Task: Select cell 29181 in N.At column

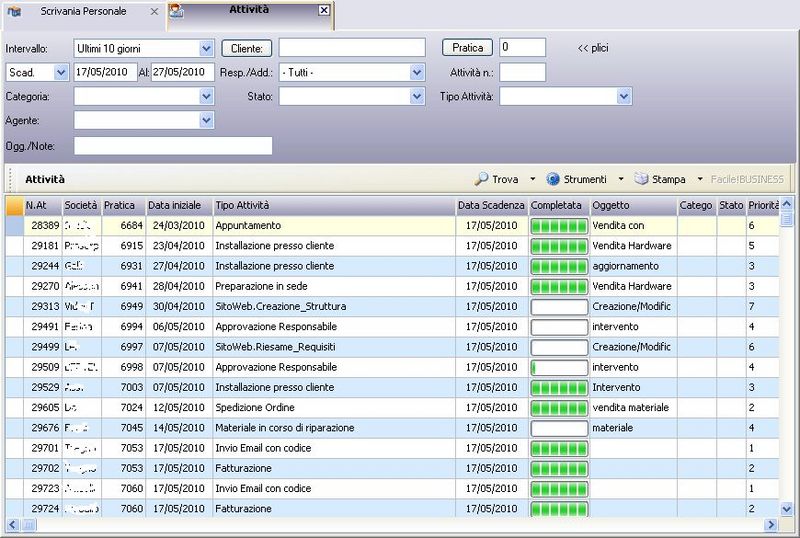Action: pyautogui.click(x=43, y=246)
